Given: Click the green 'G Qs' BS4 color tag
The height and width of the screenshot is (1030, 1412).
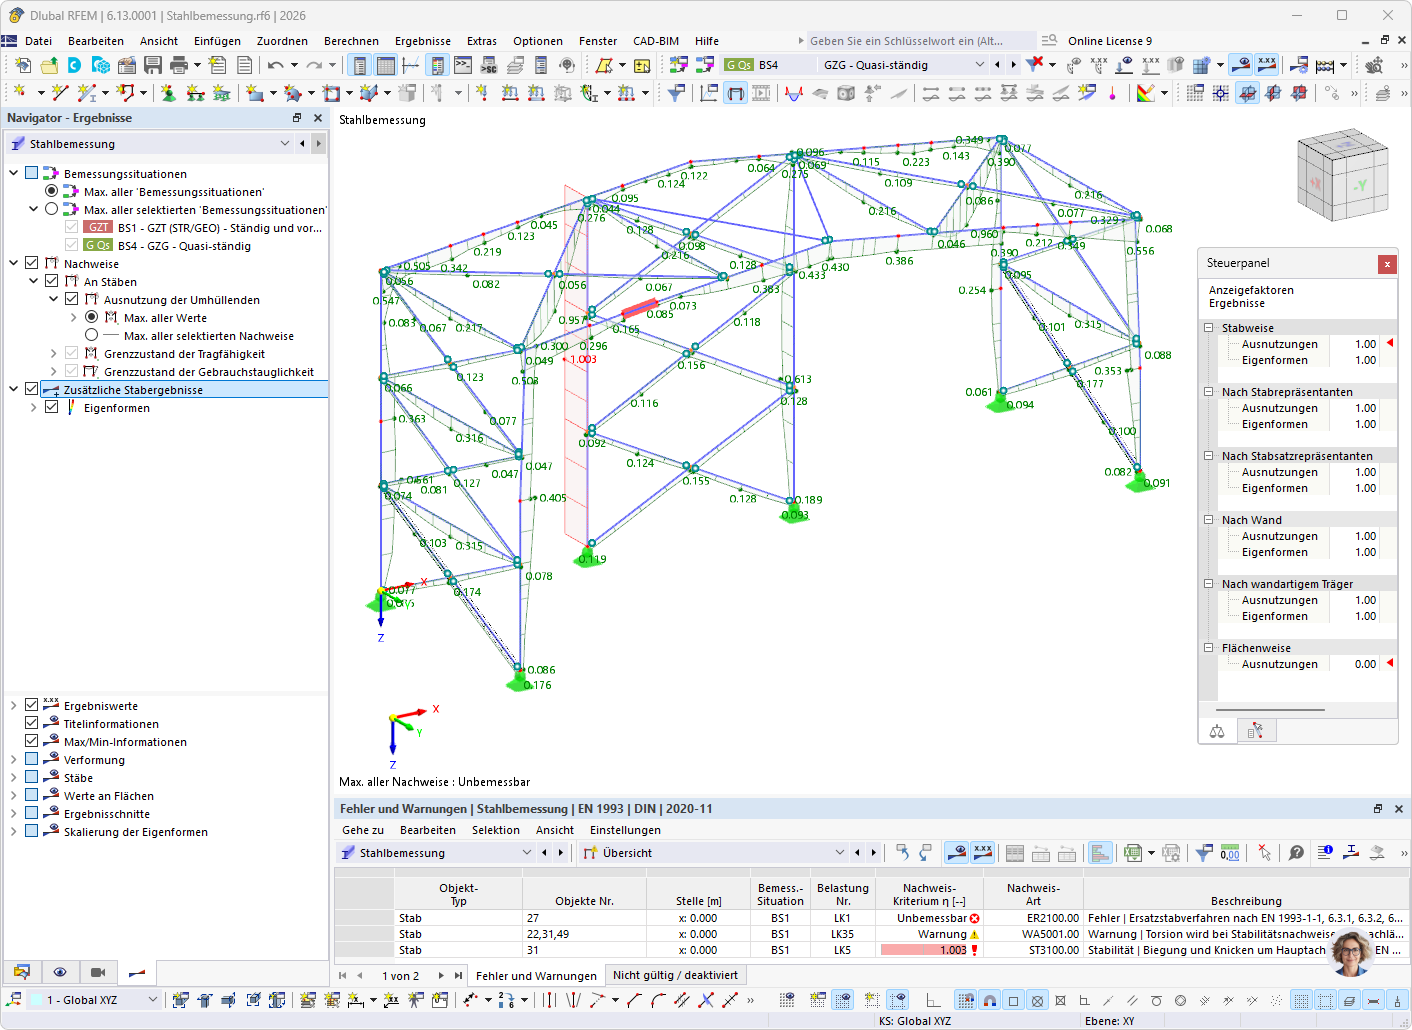Looking at the screenshot, I should coord(98,246).
